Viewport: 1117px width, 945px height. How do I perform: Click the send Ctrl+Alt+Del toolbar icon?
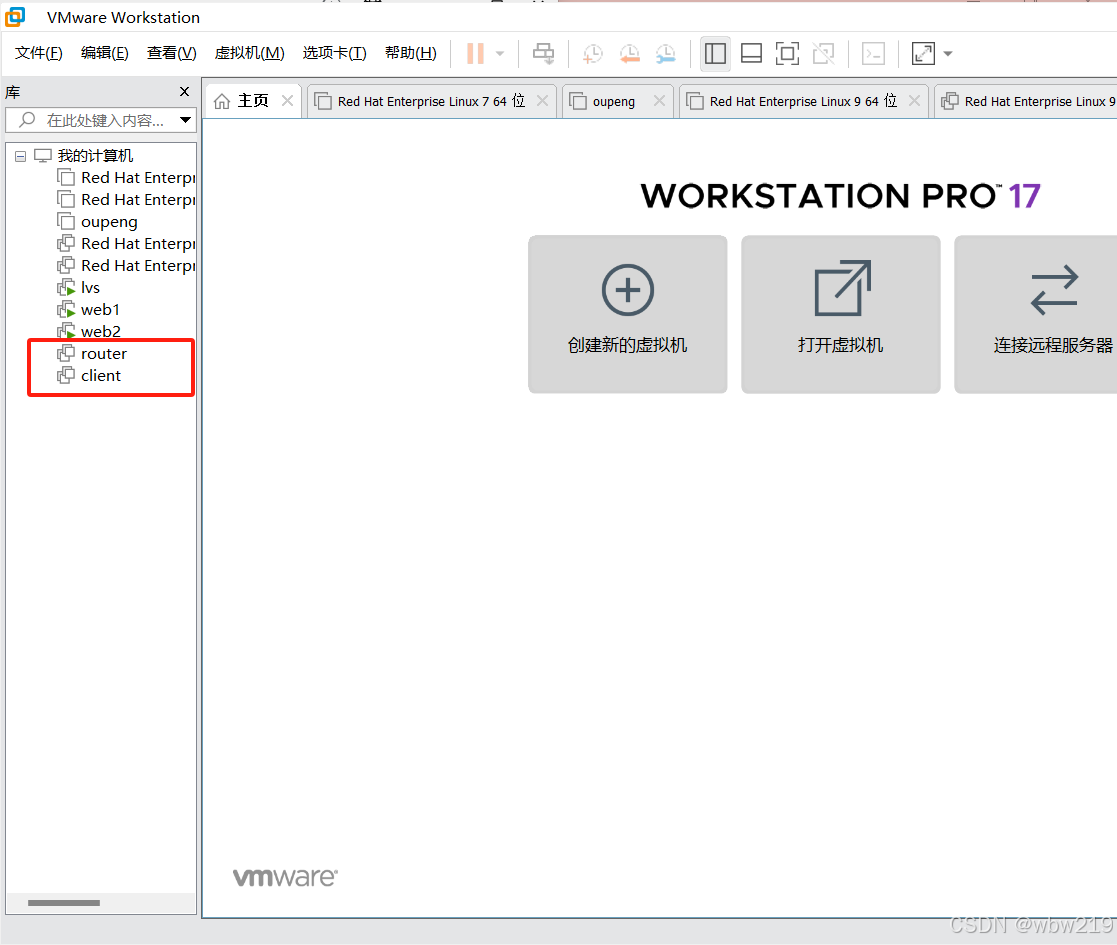[x=544, y=53]
